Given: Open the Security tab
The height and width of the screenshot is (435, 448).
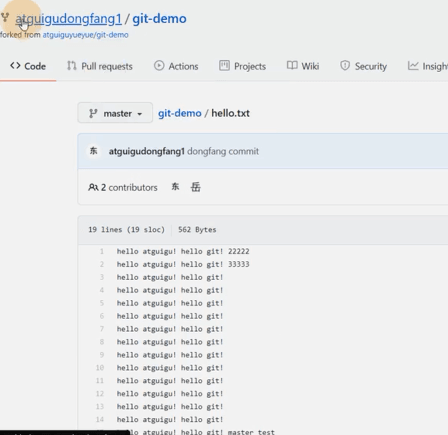Looking at the screenshot, I should click(x=363, y=66).
